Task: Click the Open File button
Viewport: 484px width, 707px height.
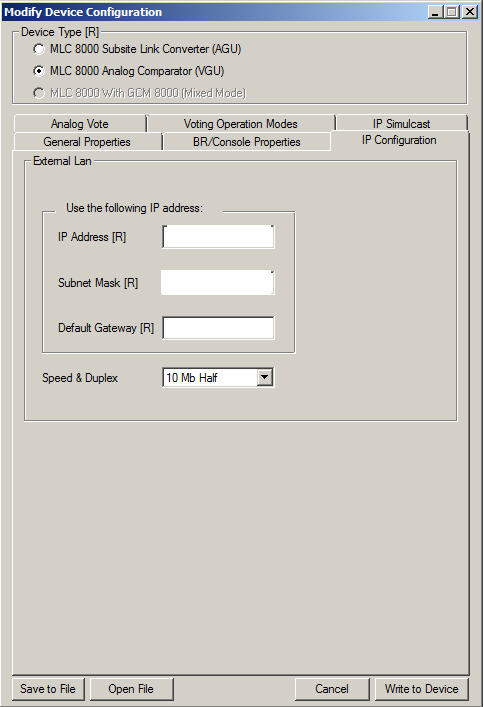Action: (x=131, y=689)
